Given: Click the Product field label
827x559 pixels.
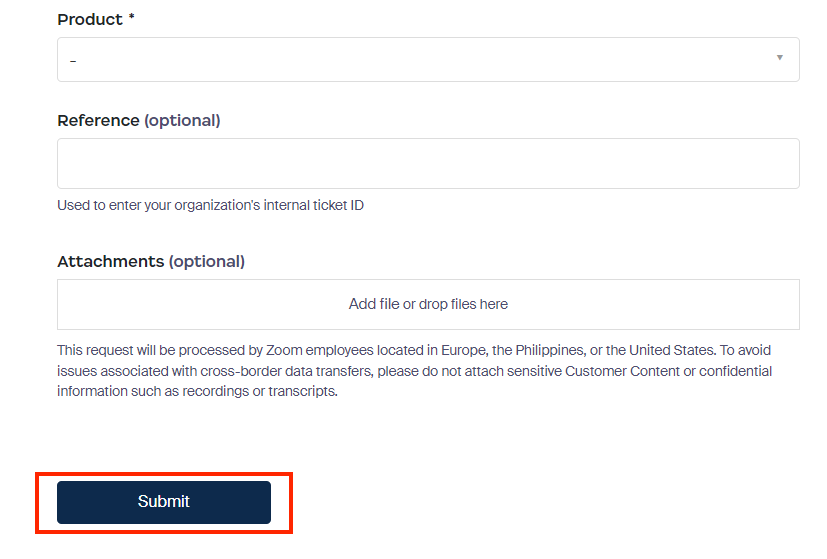Looking at the screenshot, I should tap(90, 20).
